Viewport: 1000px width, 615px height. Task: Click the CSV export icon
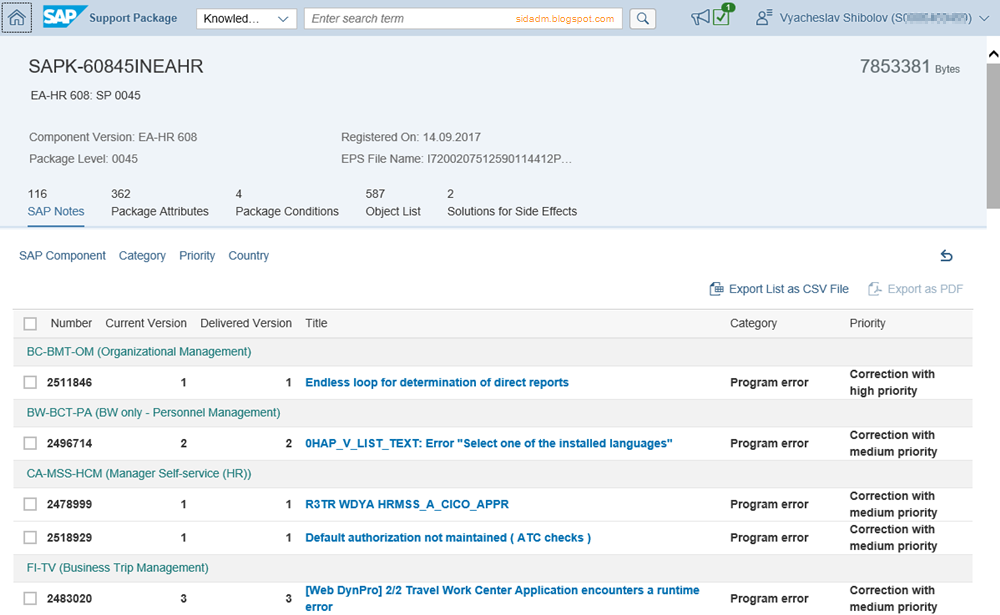pyautogui.click(x=716, y=289)
